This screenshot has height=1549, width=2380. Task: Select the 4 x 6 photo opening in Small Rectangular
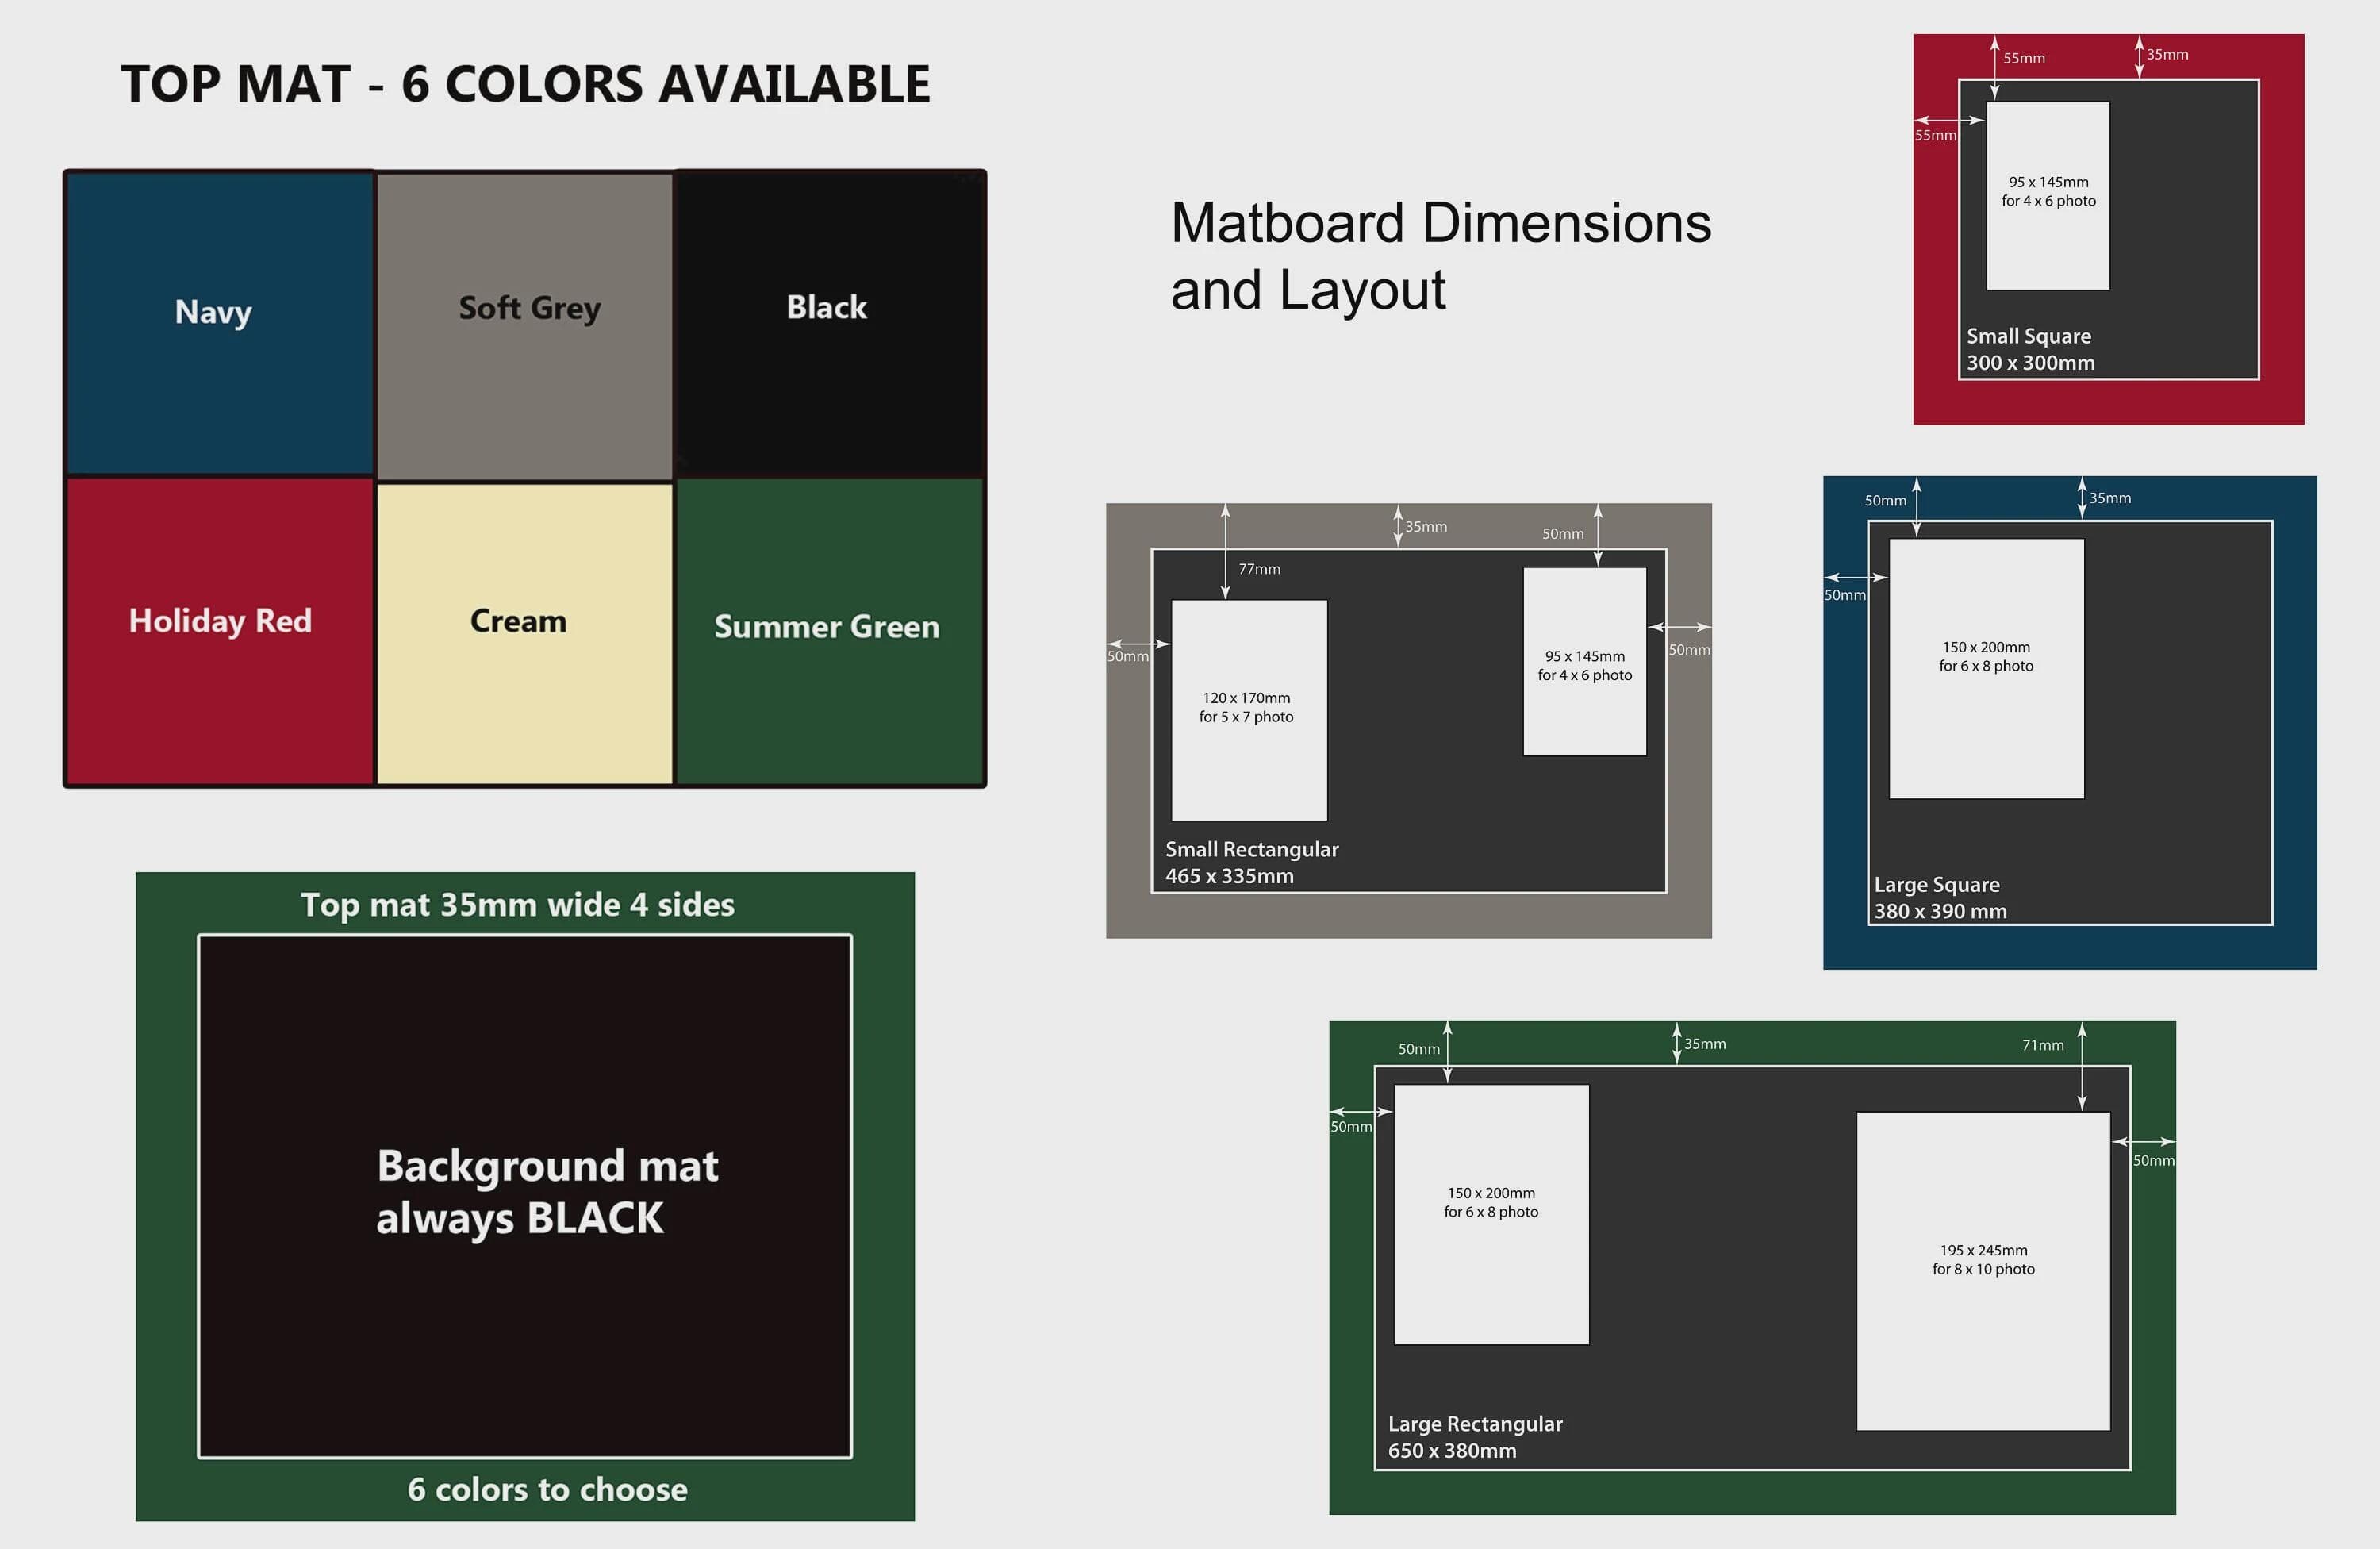tap(1584, 662)
